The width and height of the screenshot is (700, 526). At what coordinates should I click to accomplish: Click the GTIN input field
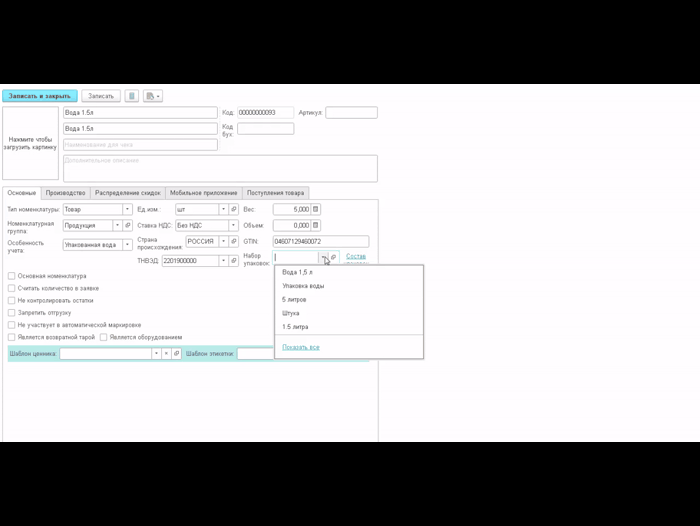point(320,241)
